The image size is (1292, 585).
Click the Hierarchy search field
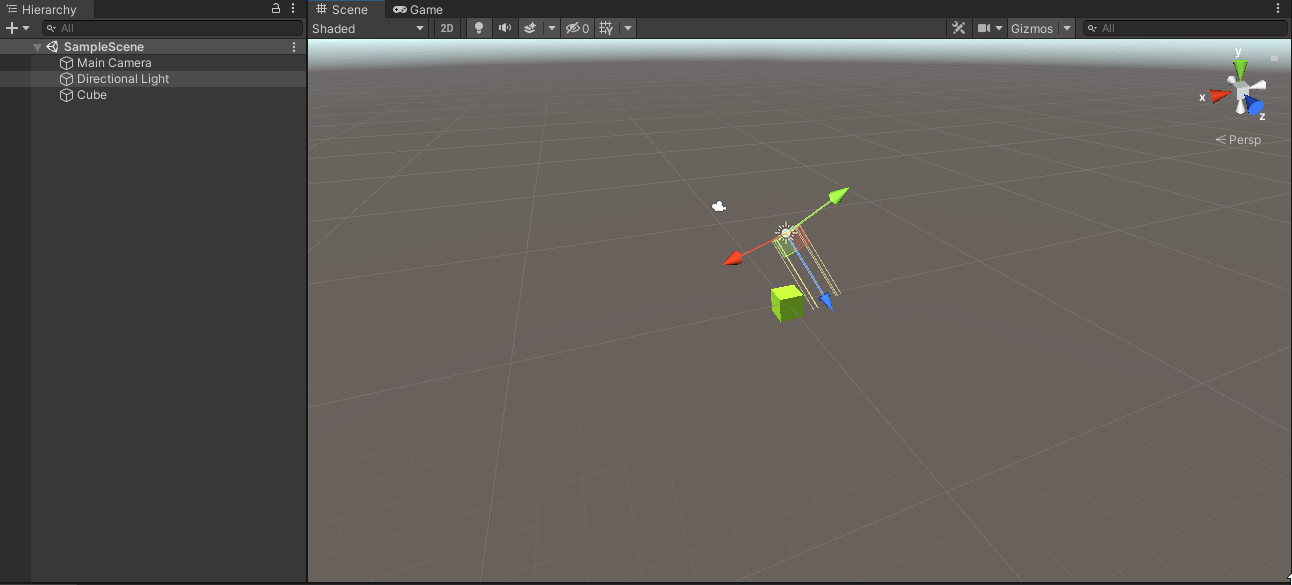pyautogui.click(x=172, y=28)
